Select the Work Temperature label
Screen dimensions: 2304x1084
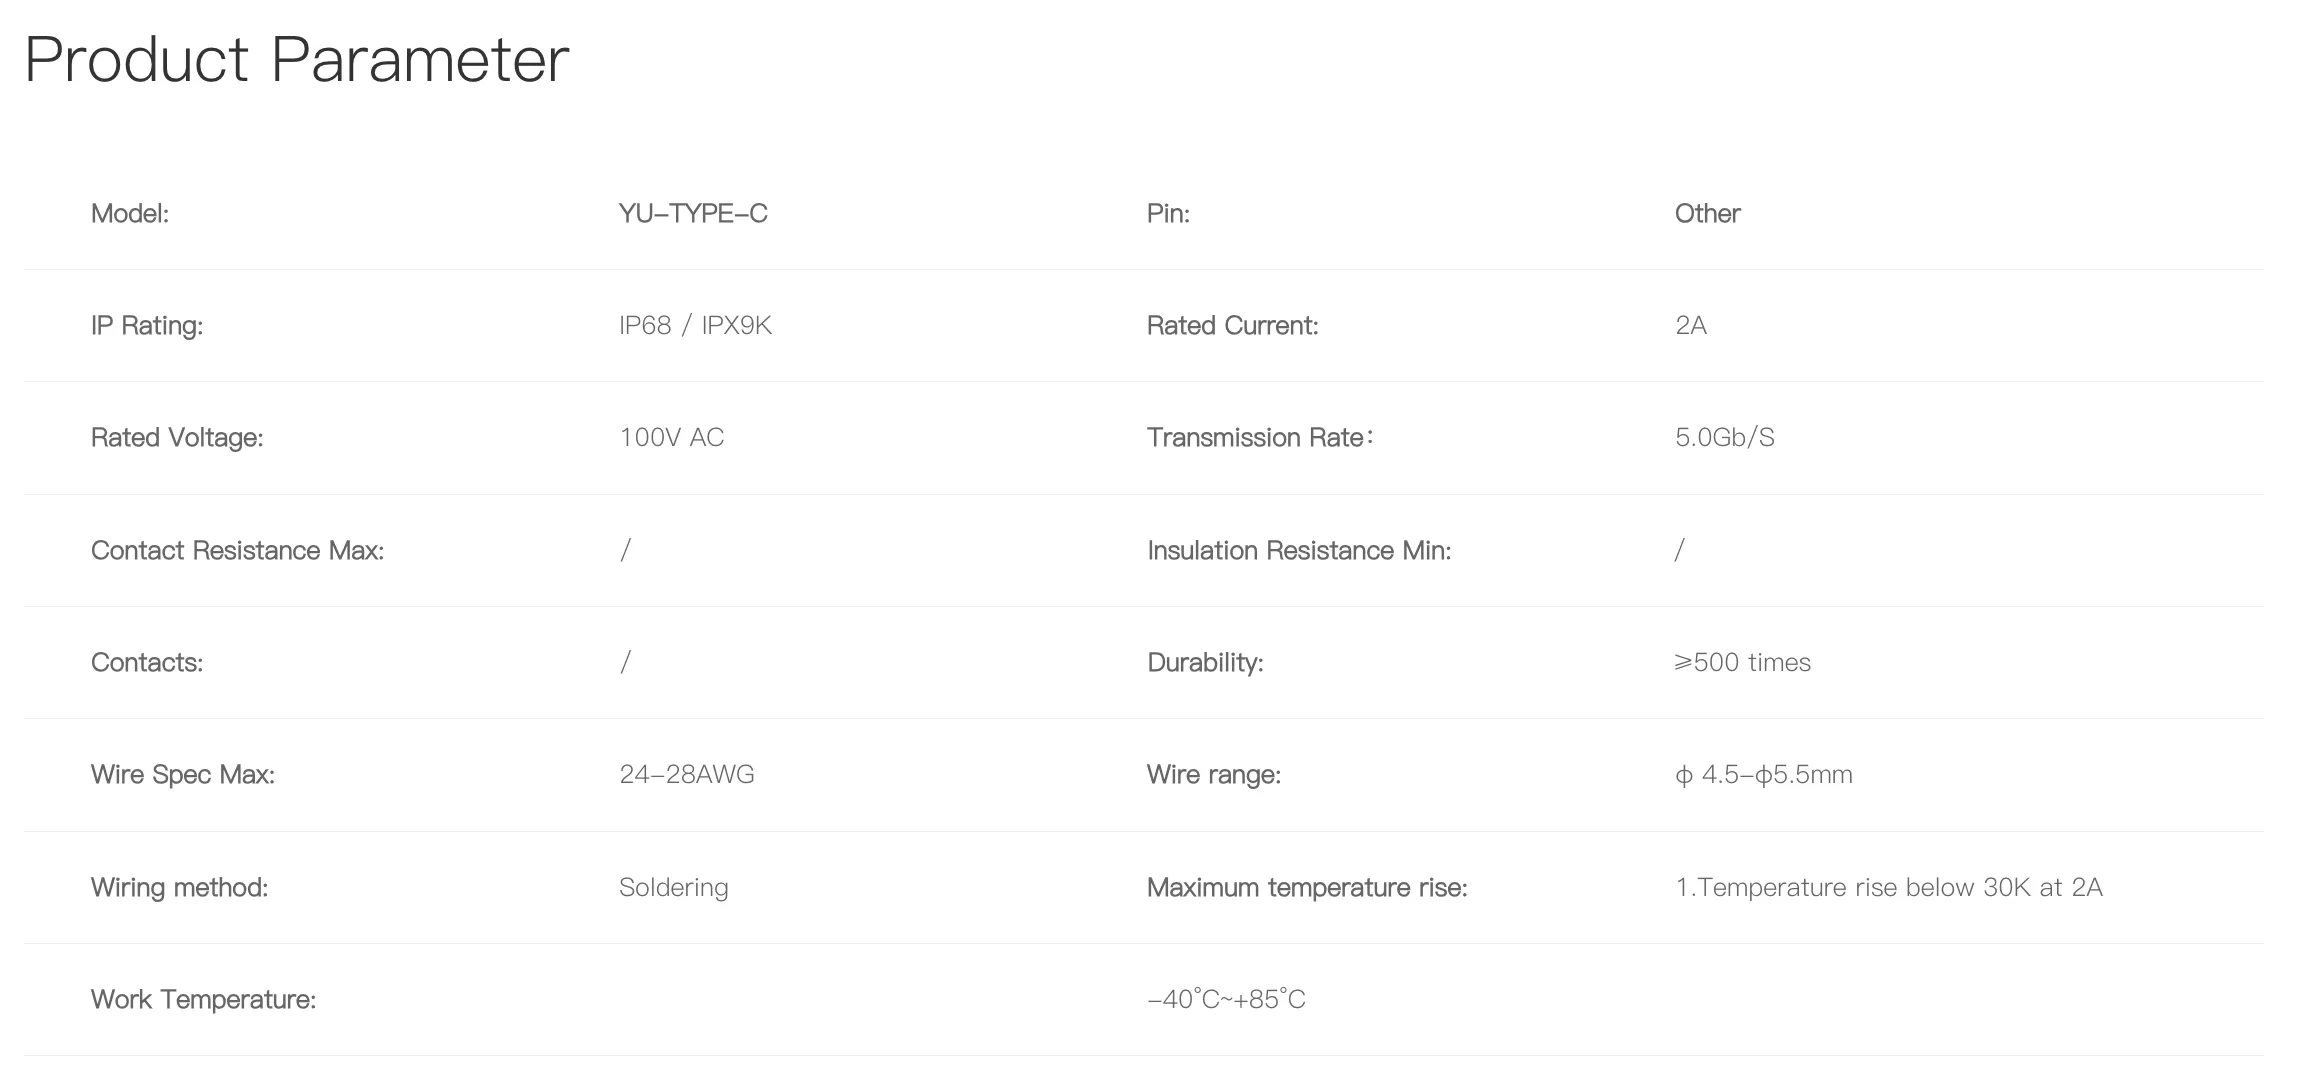203,1000
